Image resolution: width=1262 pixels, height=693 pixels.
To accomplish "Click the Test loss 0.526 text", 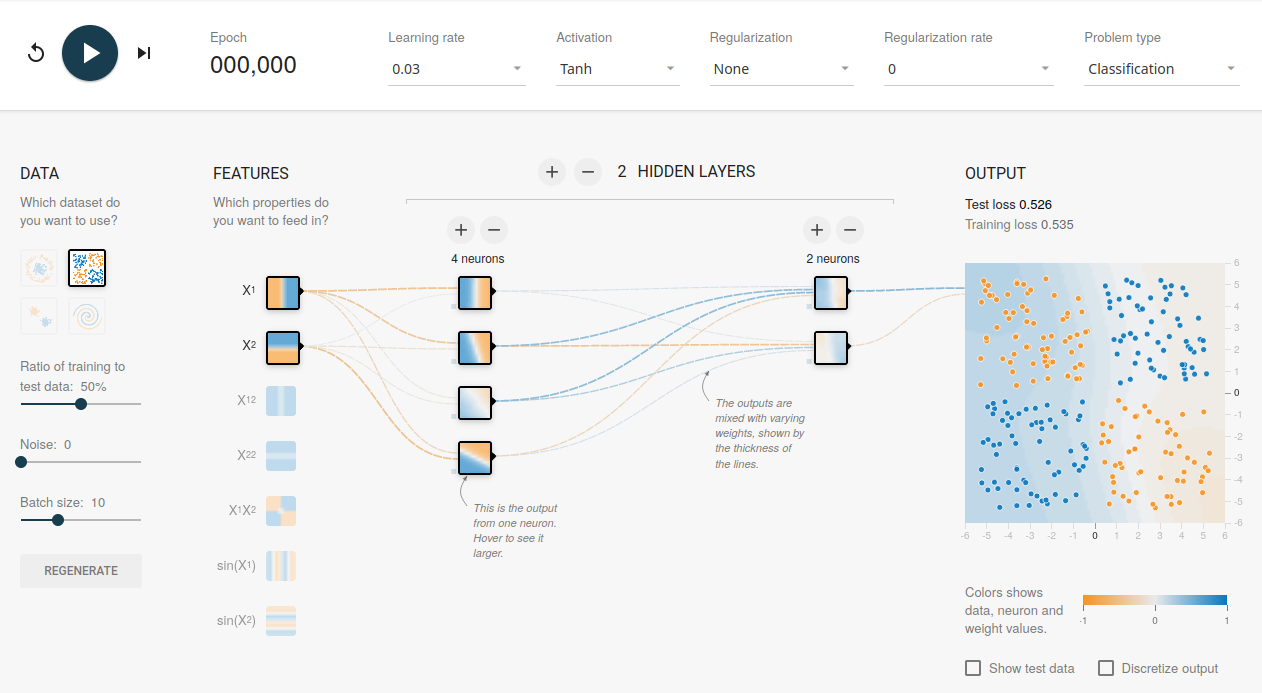I will pos(1008,204).
